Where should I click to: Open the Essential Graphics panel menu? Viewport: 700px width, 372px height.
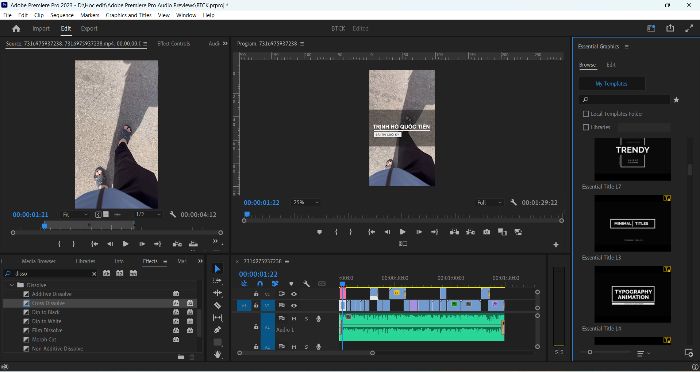[626, 46]
